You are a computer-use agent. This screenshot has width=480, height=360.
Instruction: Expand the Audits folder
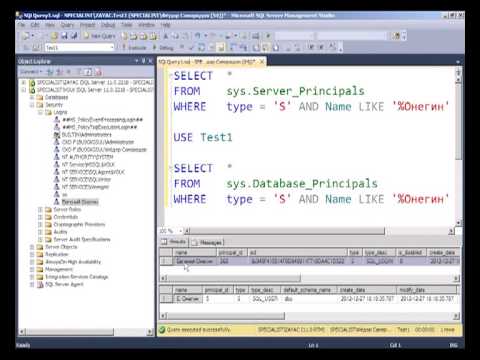(x=40, y=232)
